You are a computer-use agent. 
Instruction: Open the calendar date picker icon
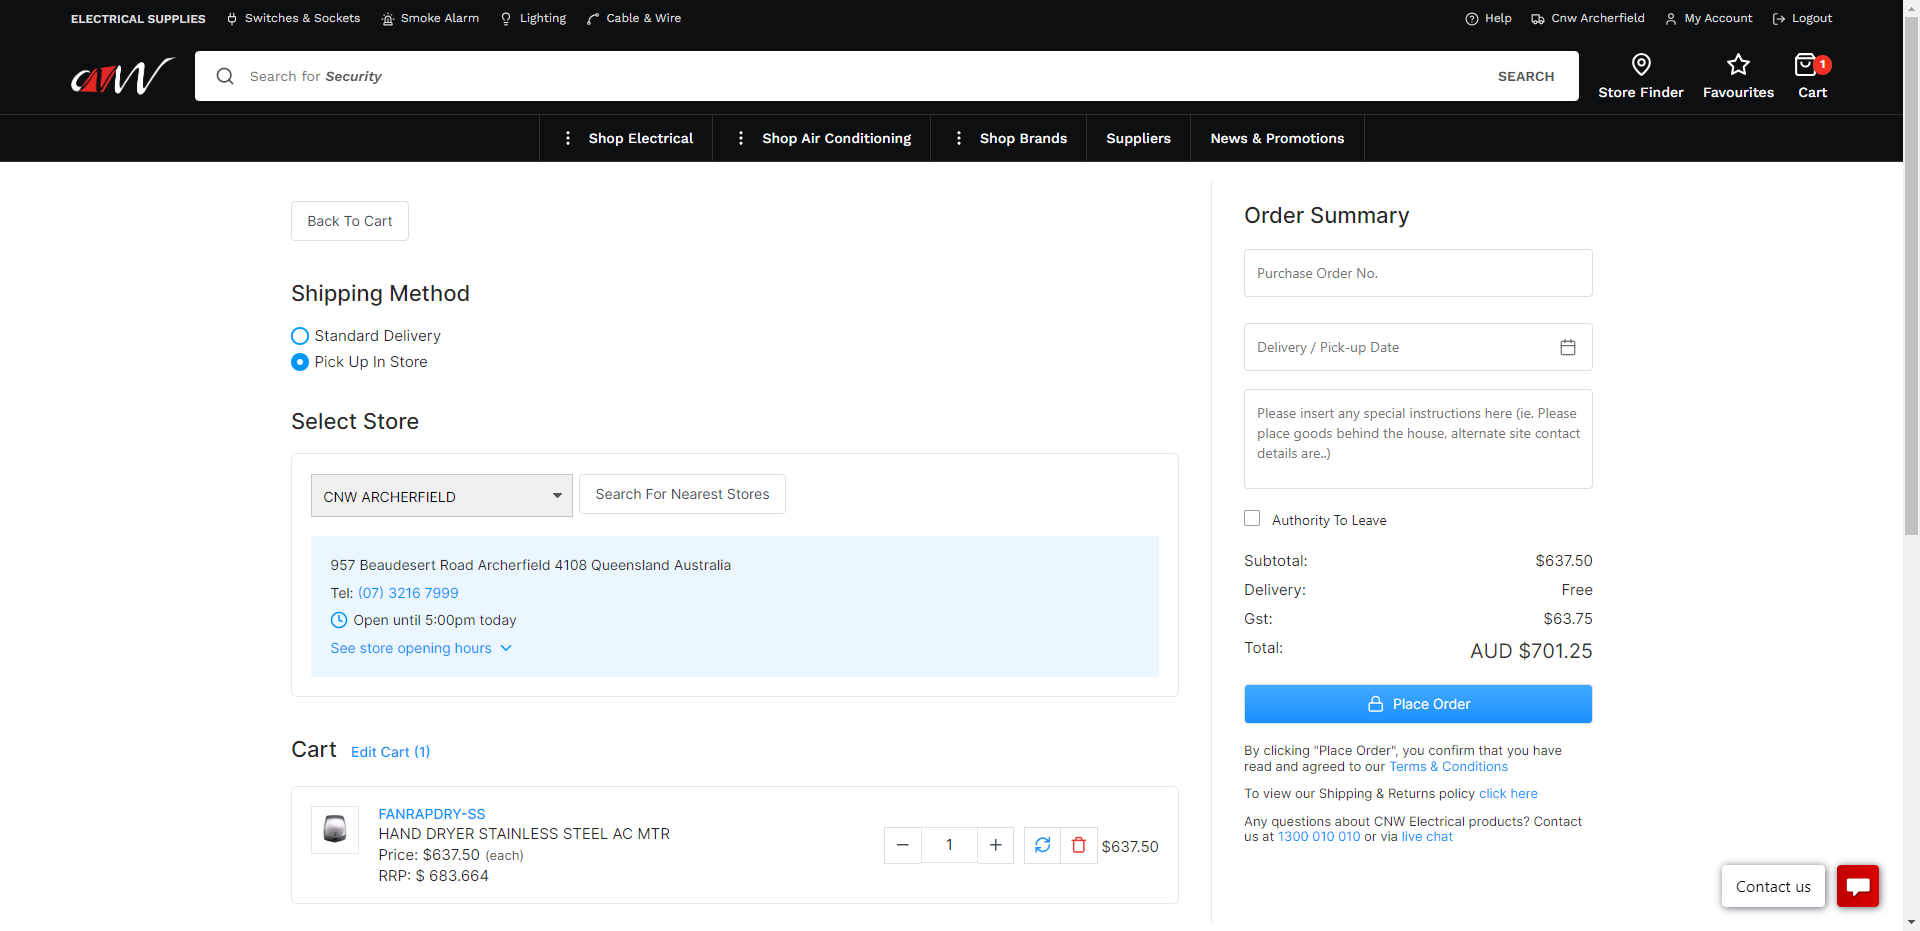pos(1568,347)
